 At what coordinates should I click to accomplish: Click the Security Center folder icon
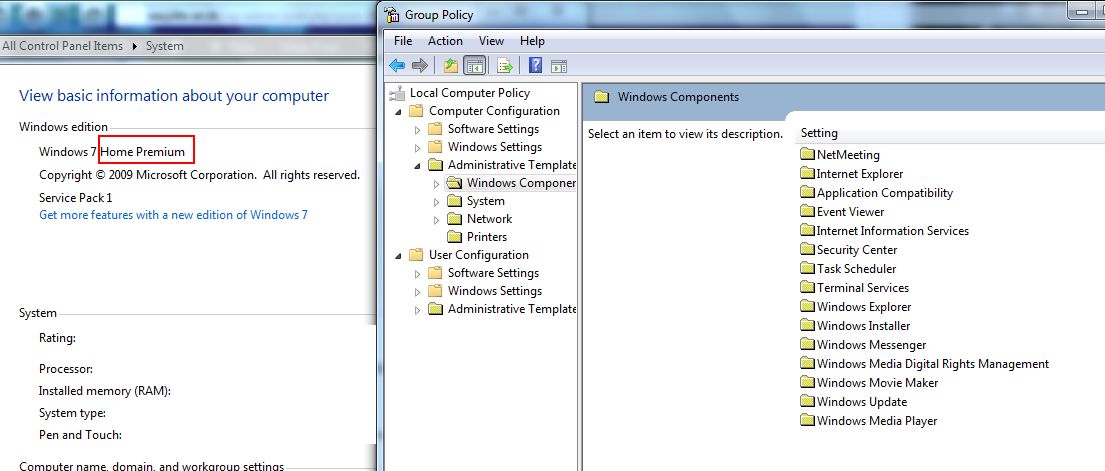pyautogui.click(x=808, y=250)
